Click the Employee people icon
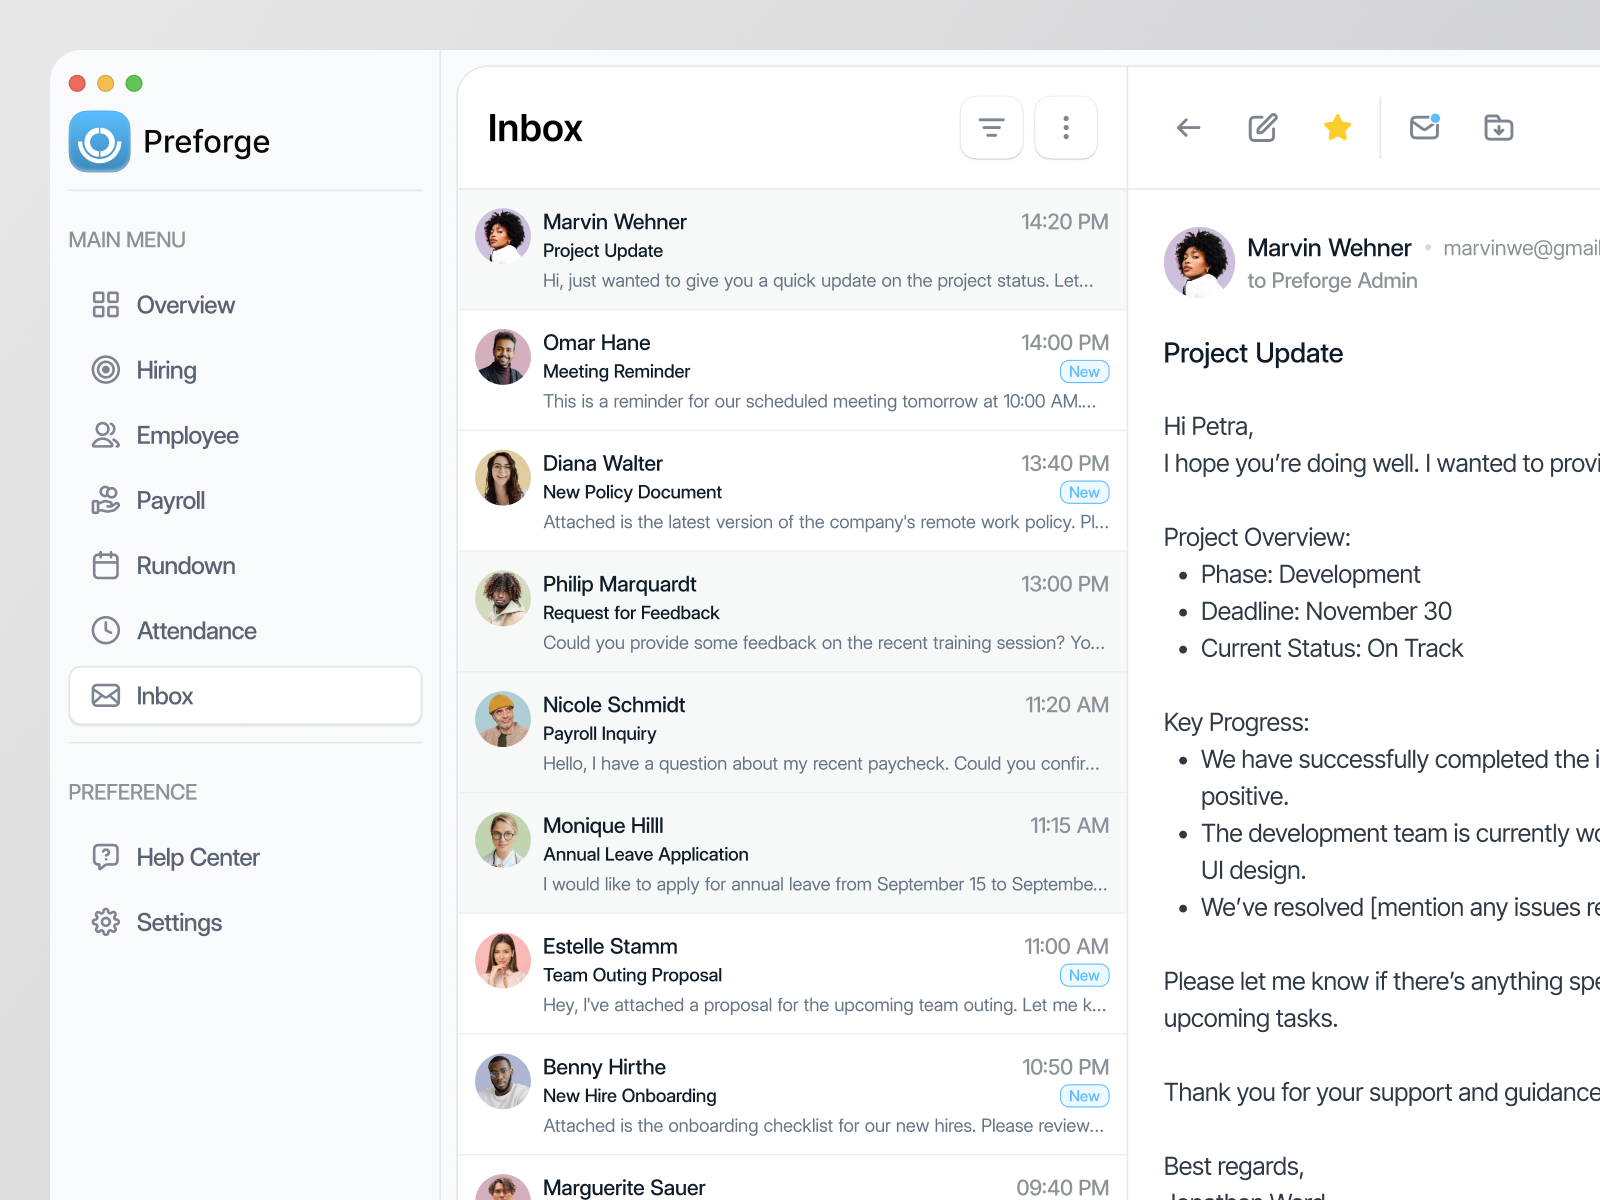This screenshot has width=1600, height=1200. 106,435
